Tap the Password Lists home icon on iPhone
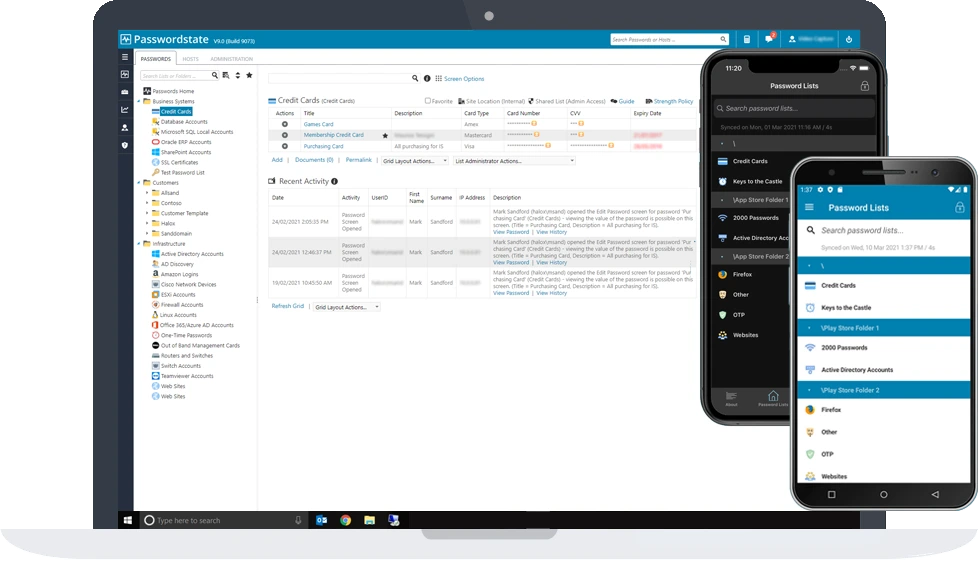The height and width of the screenshot is (561, 978). pyautogui.click(x=773, y=398)
